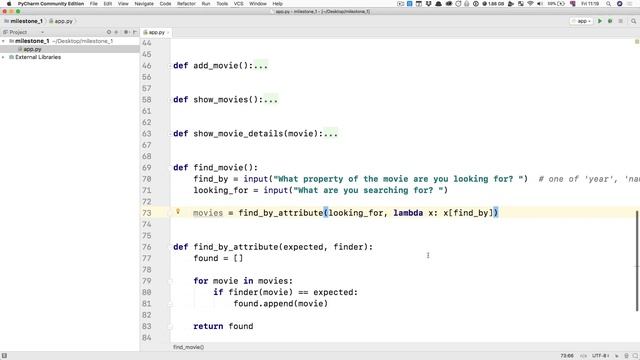
Task: Switch to the app.py editor tab
Action: 156,32
